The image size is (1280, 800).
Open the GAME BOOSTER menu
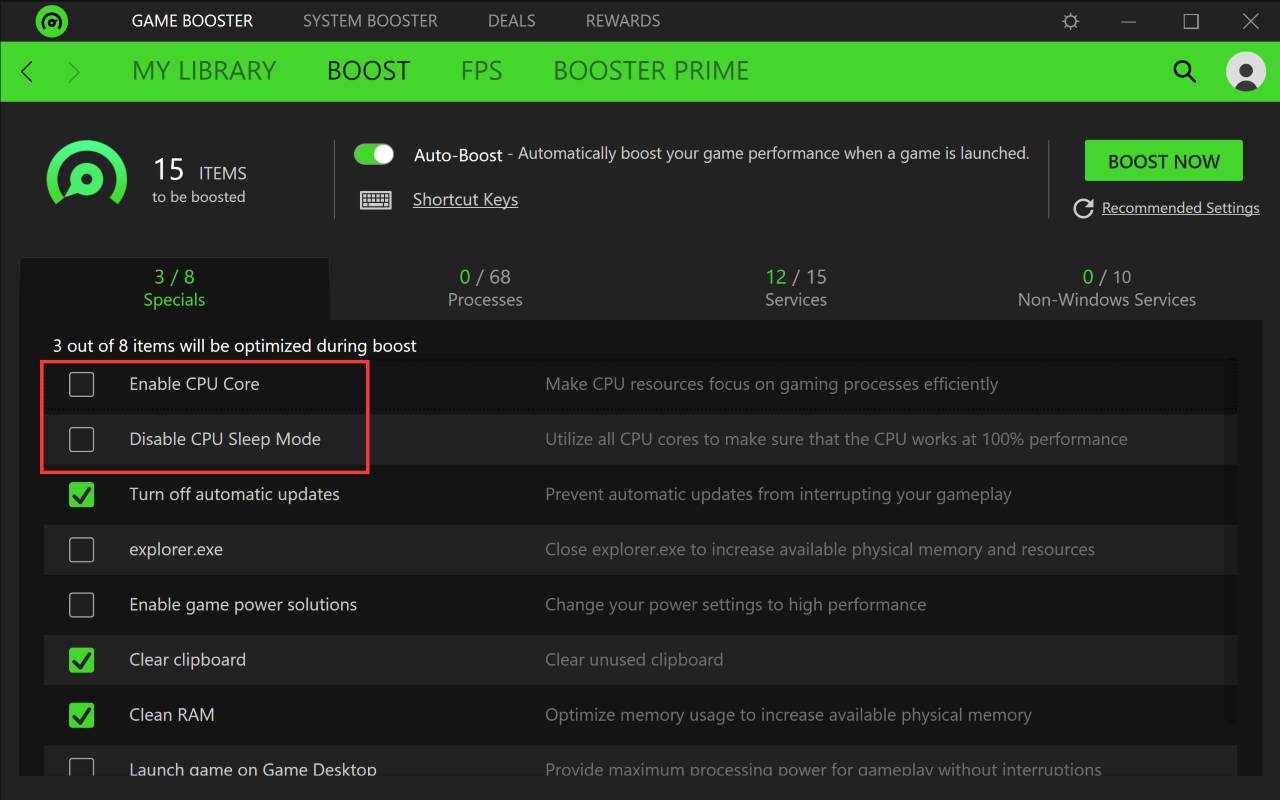pyautogui.click(x=192, y=21)
